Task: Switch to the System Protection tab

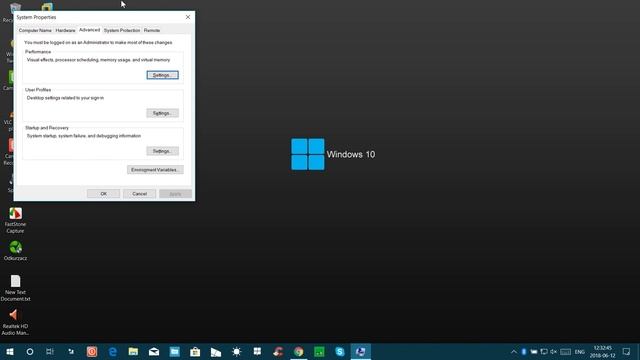Action: point(122,30)
